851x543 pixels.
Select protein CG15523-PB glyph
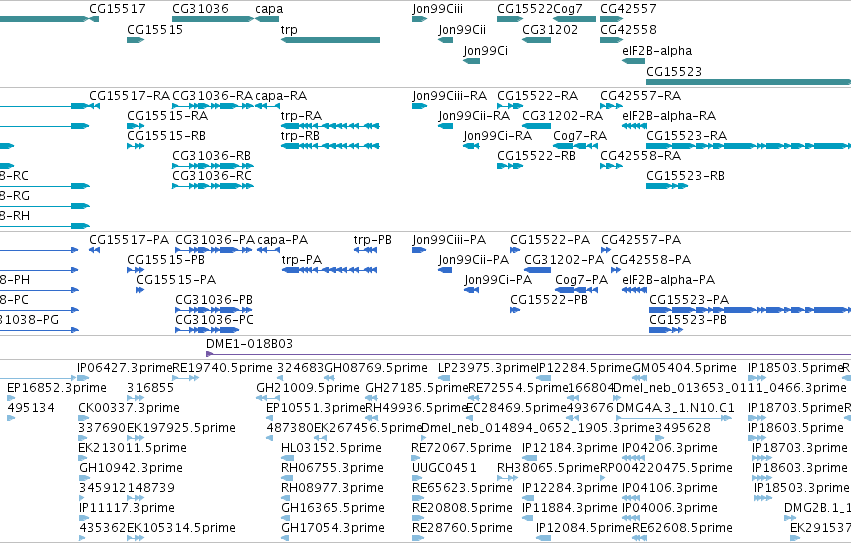[x=666, y=330]
